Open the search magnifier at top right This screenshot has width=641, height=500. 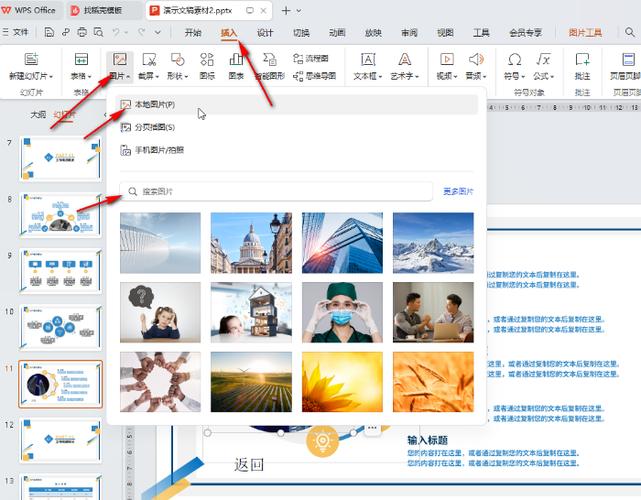630,32
